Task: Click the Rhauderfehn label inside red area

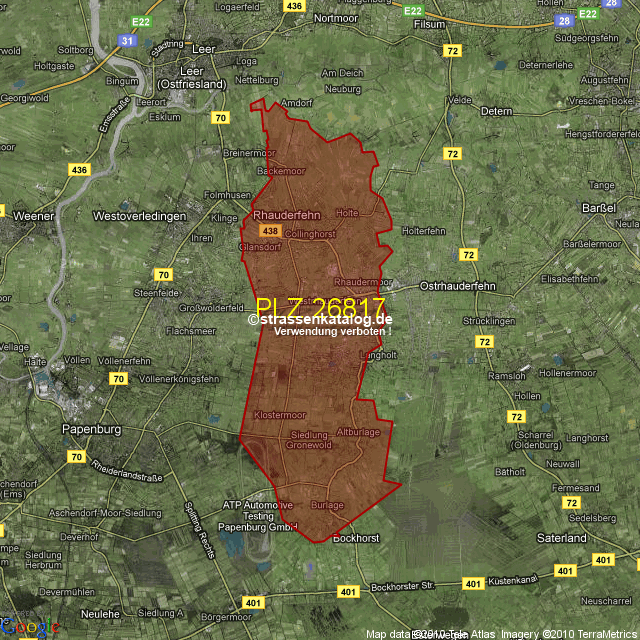Action: (286, 215)
